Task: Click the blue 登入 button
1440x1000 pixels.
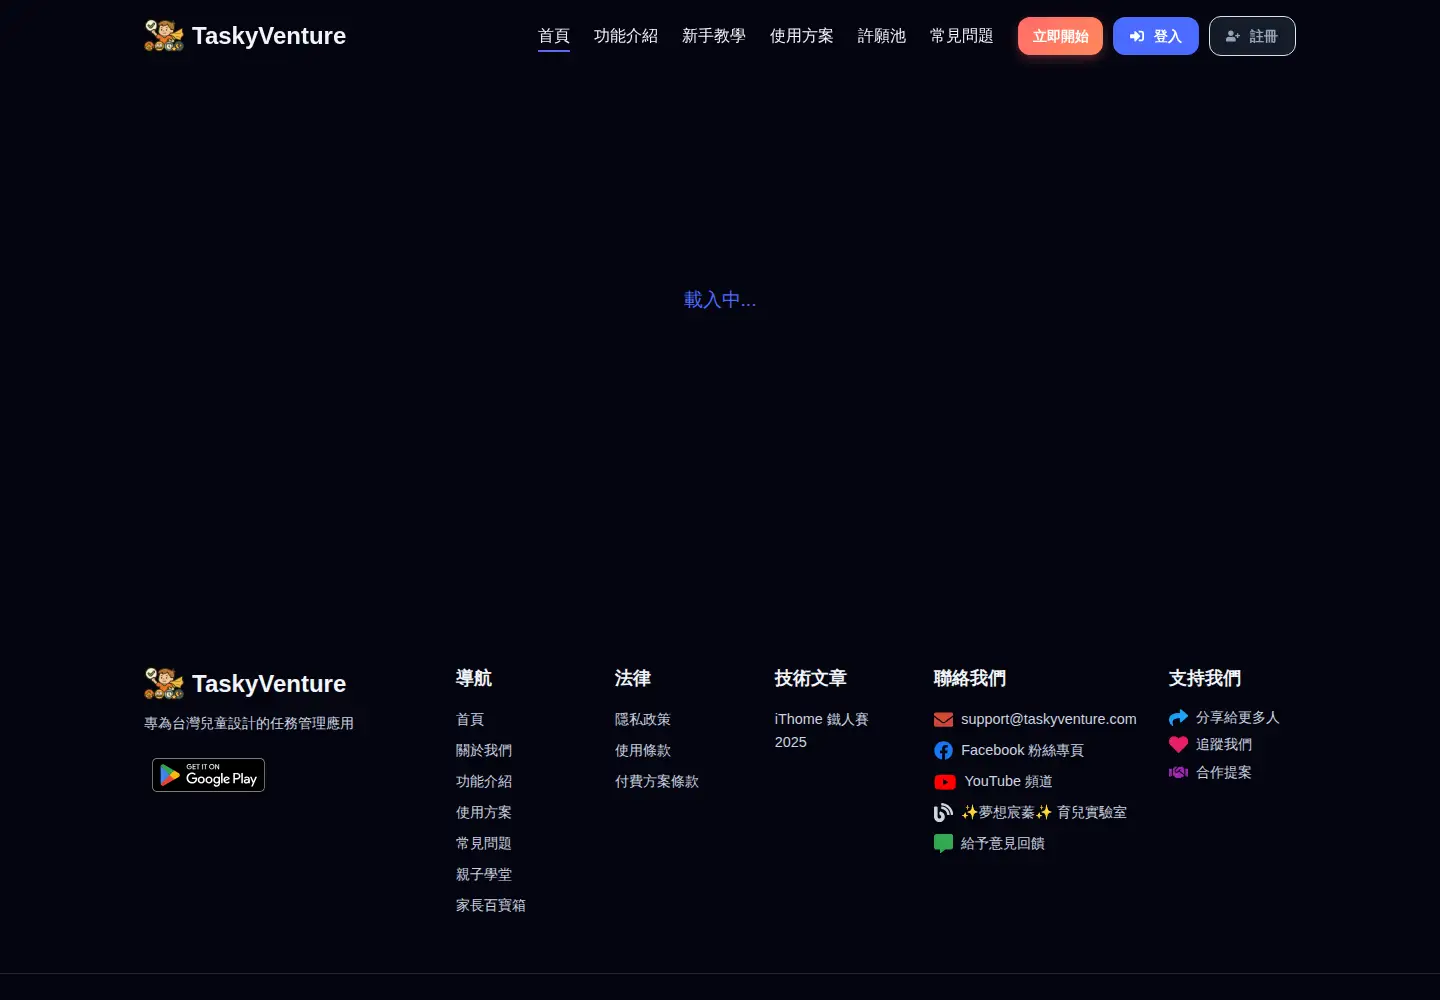Action: (1156, 36)
